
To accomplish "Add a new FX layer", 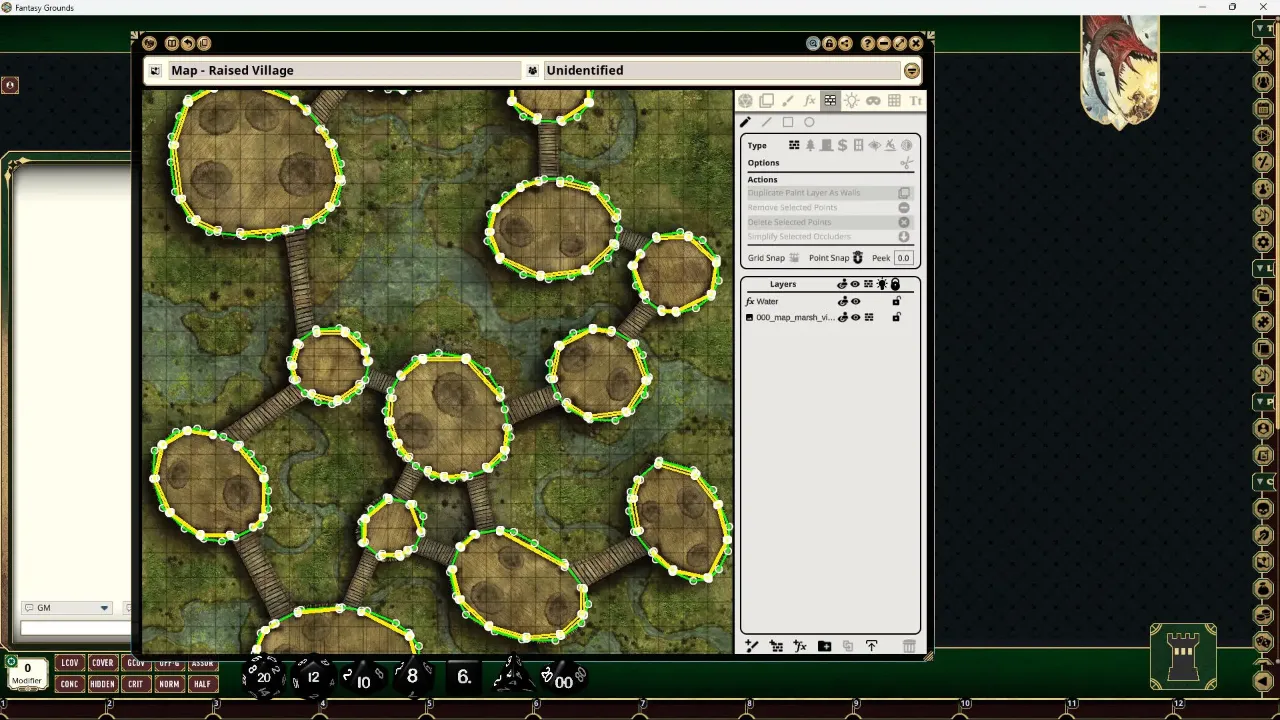I will click(x=800, y=646).
